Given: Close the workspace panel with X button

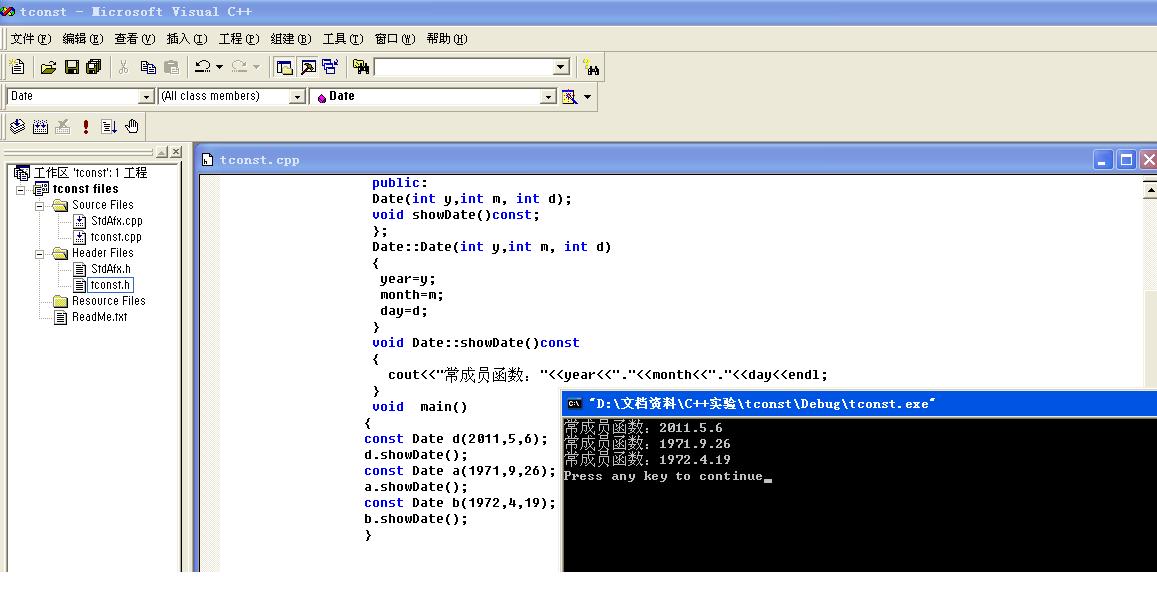Looking at the screenshot, I should (x=176, y=152).
